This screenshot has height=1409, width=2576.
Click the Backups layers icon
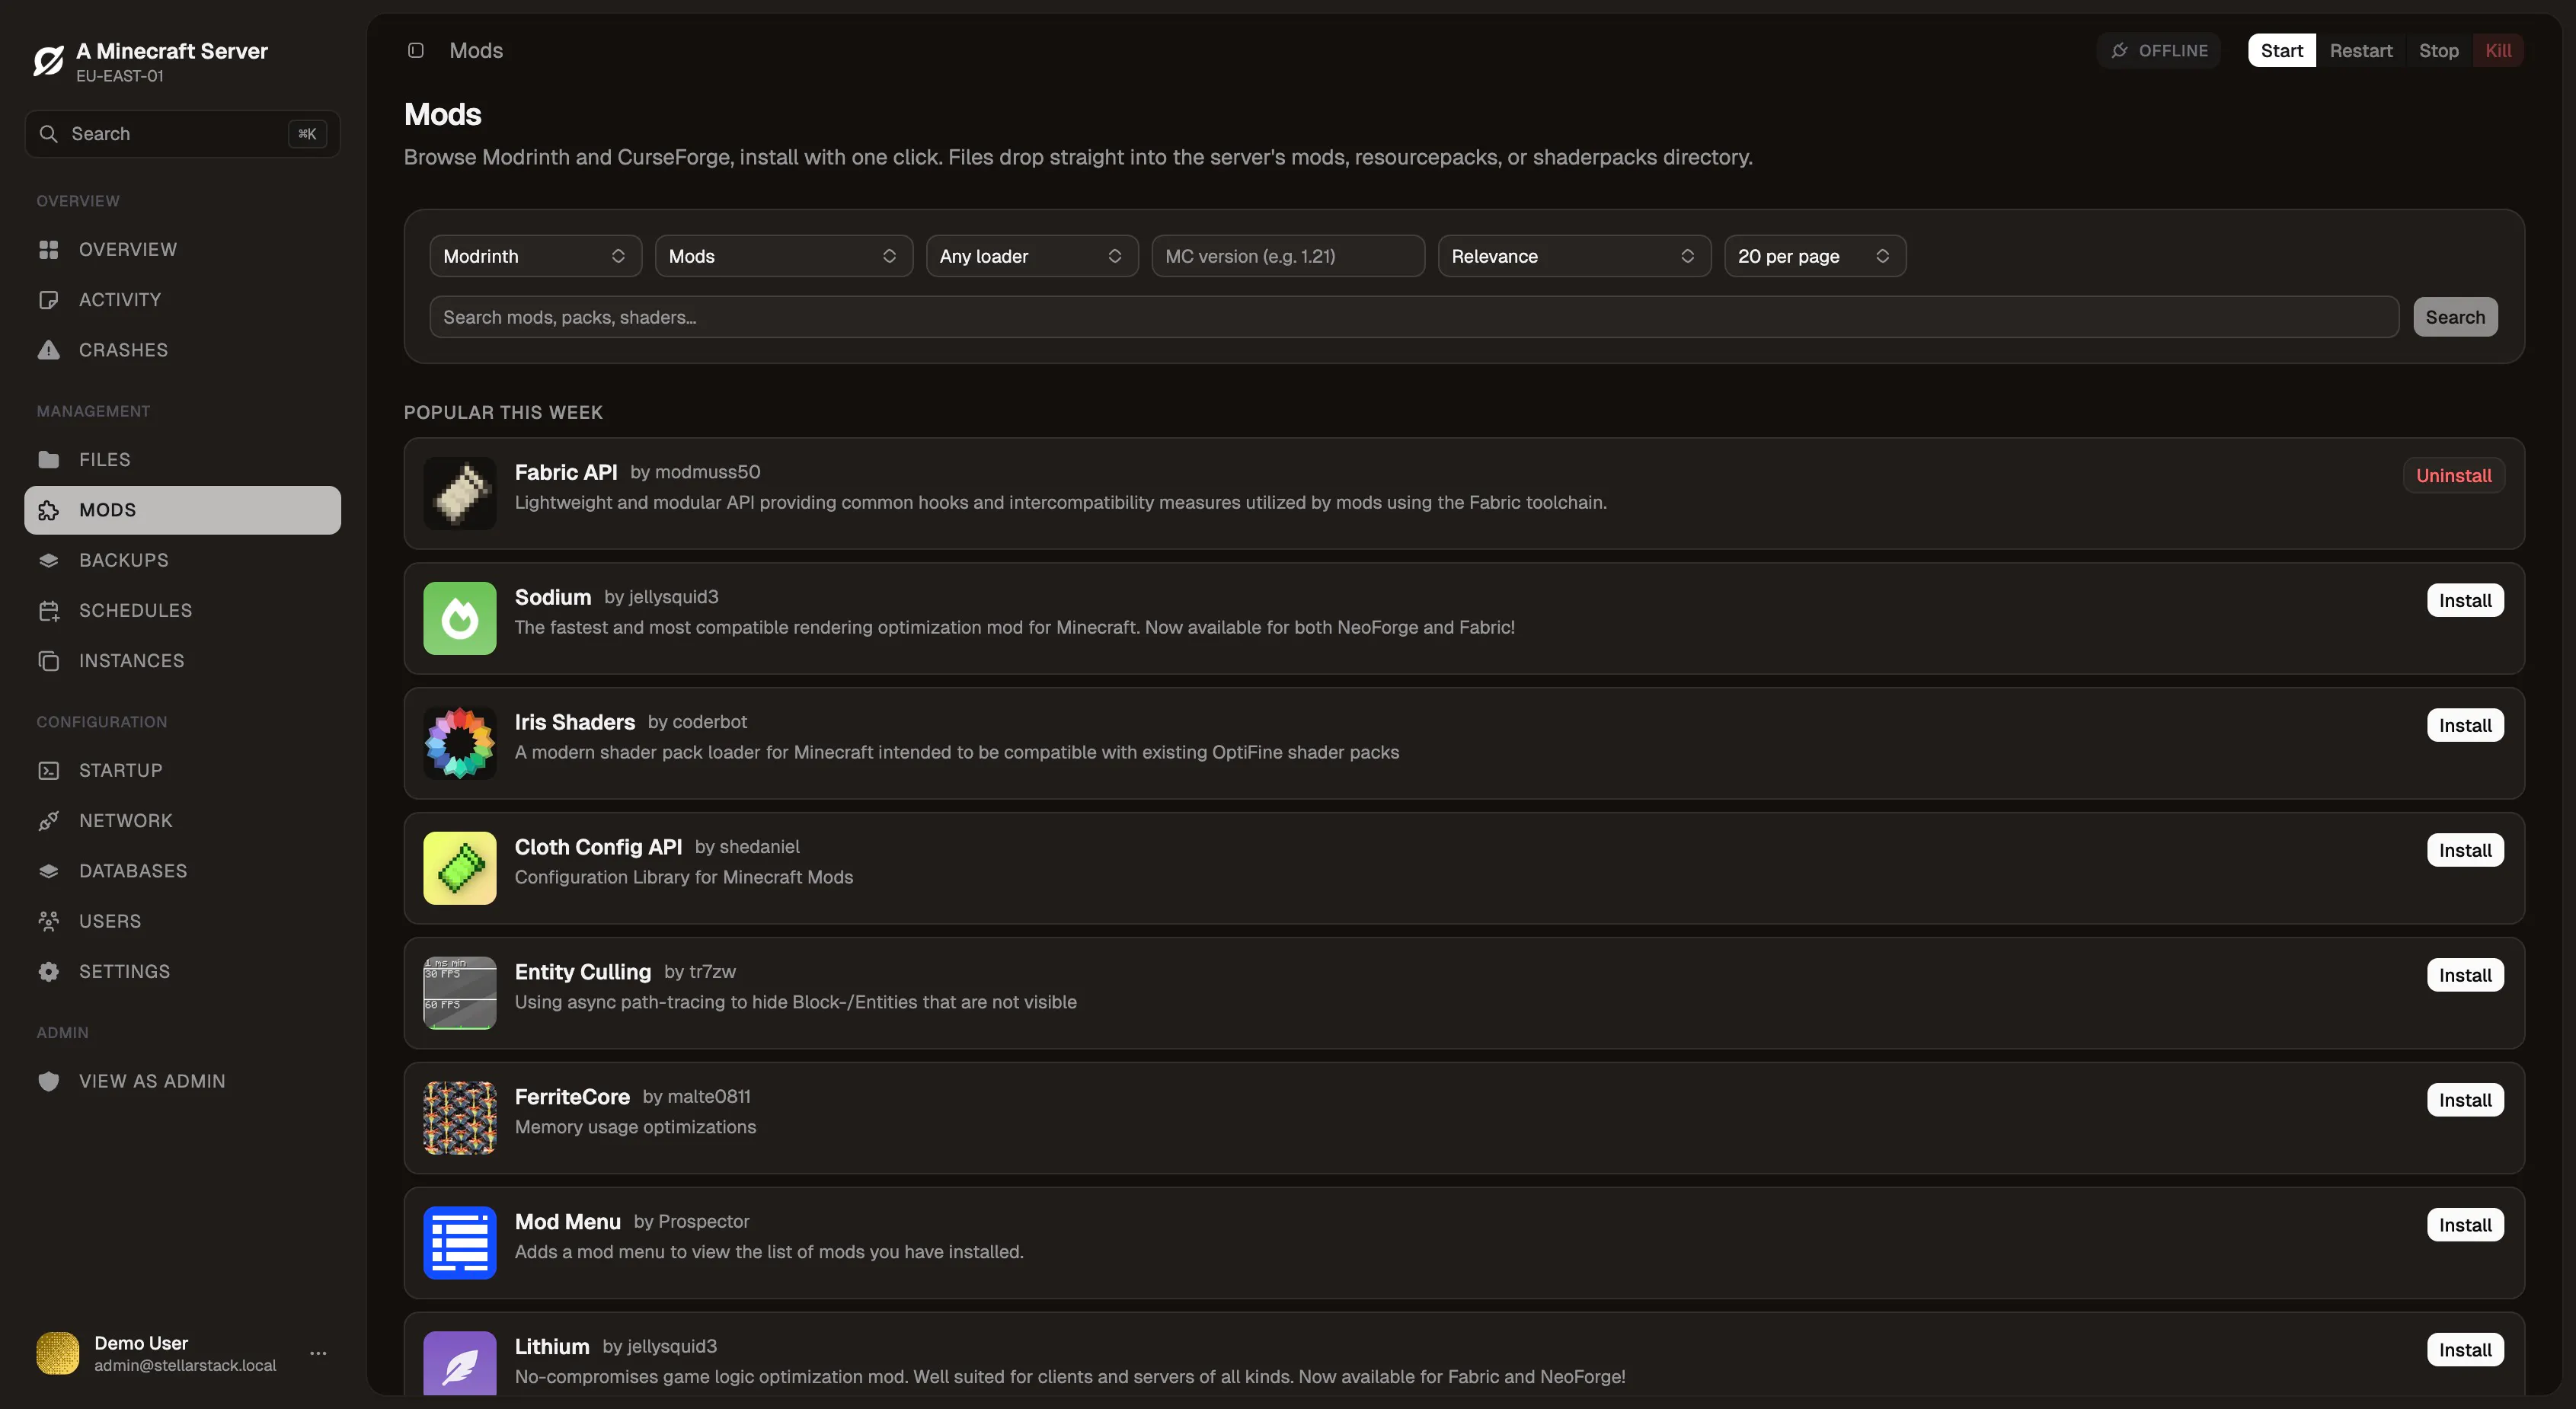(x=48, y=560)
